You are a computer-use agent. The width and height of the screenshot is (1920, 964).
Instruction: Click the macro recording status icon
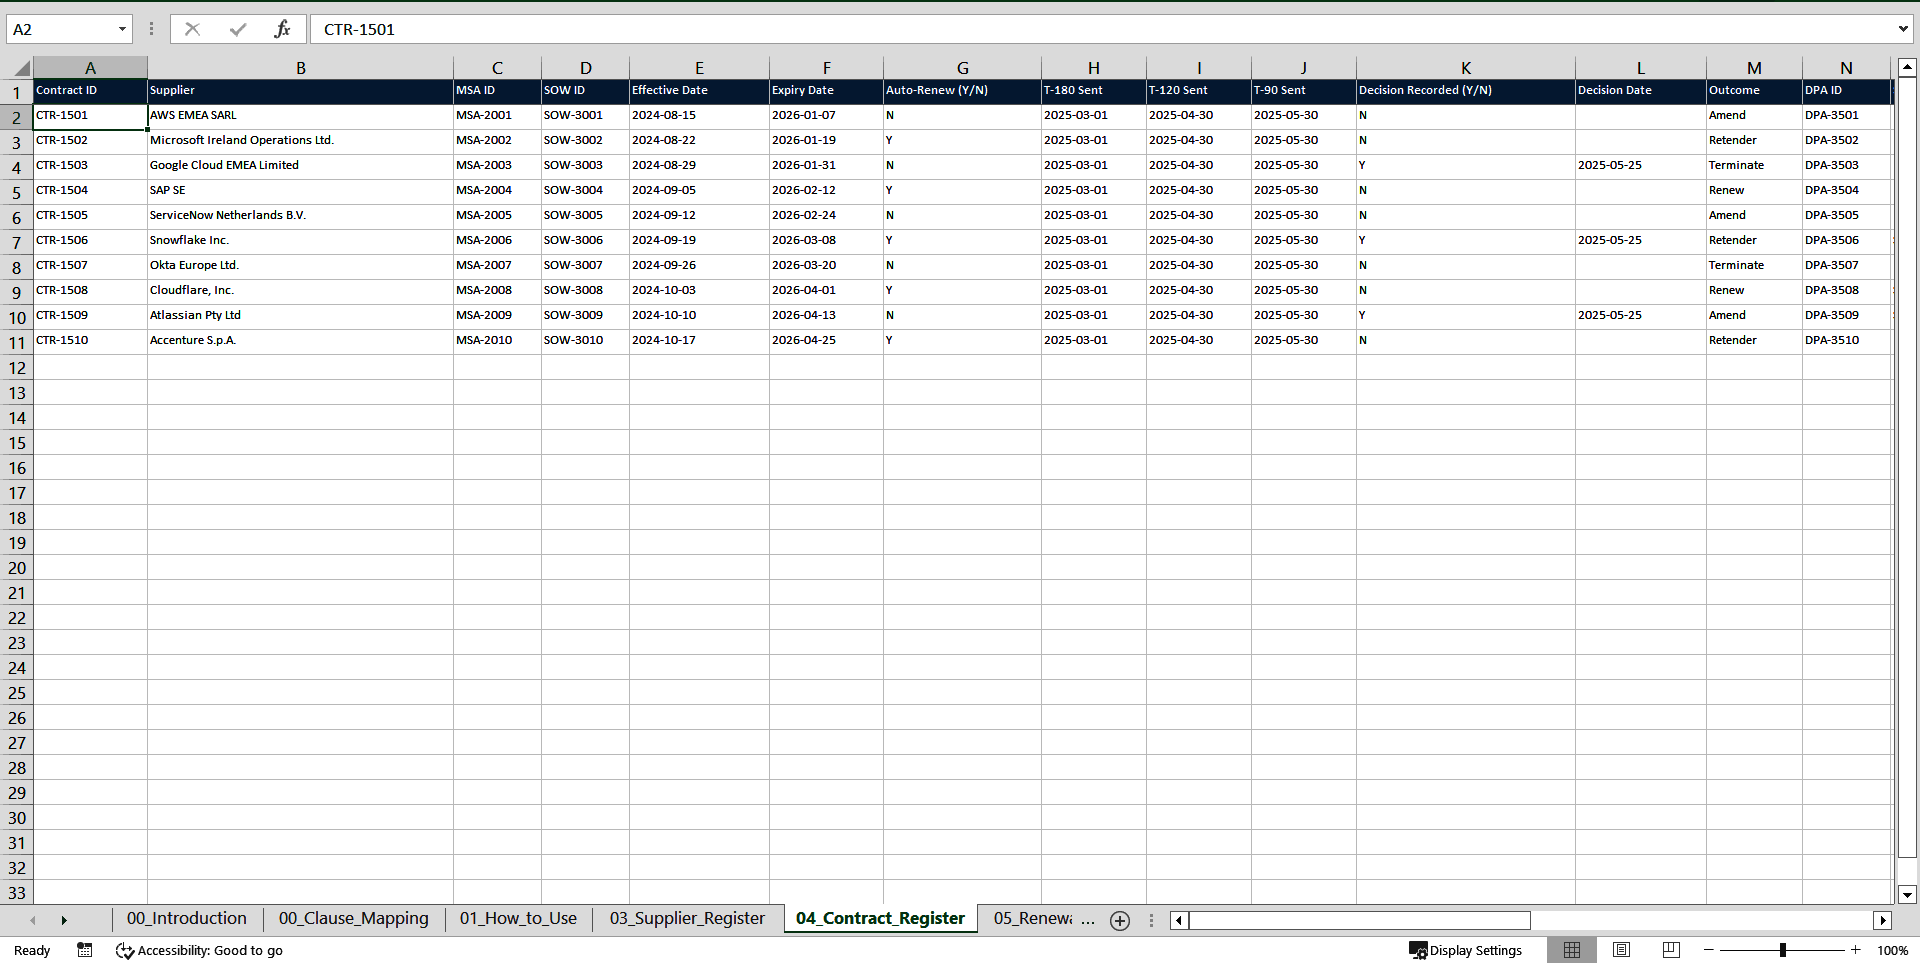pos(85,950)
